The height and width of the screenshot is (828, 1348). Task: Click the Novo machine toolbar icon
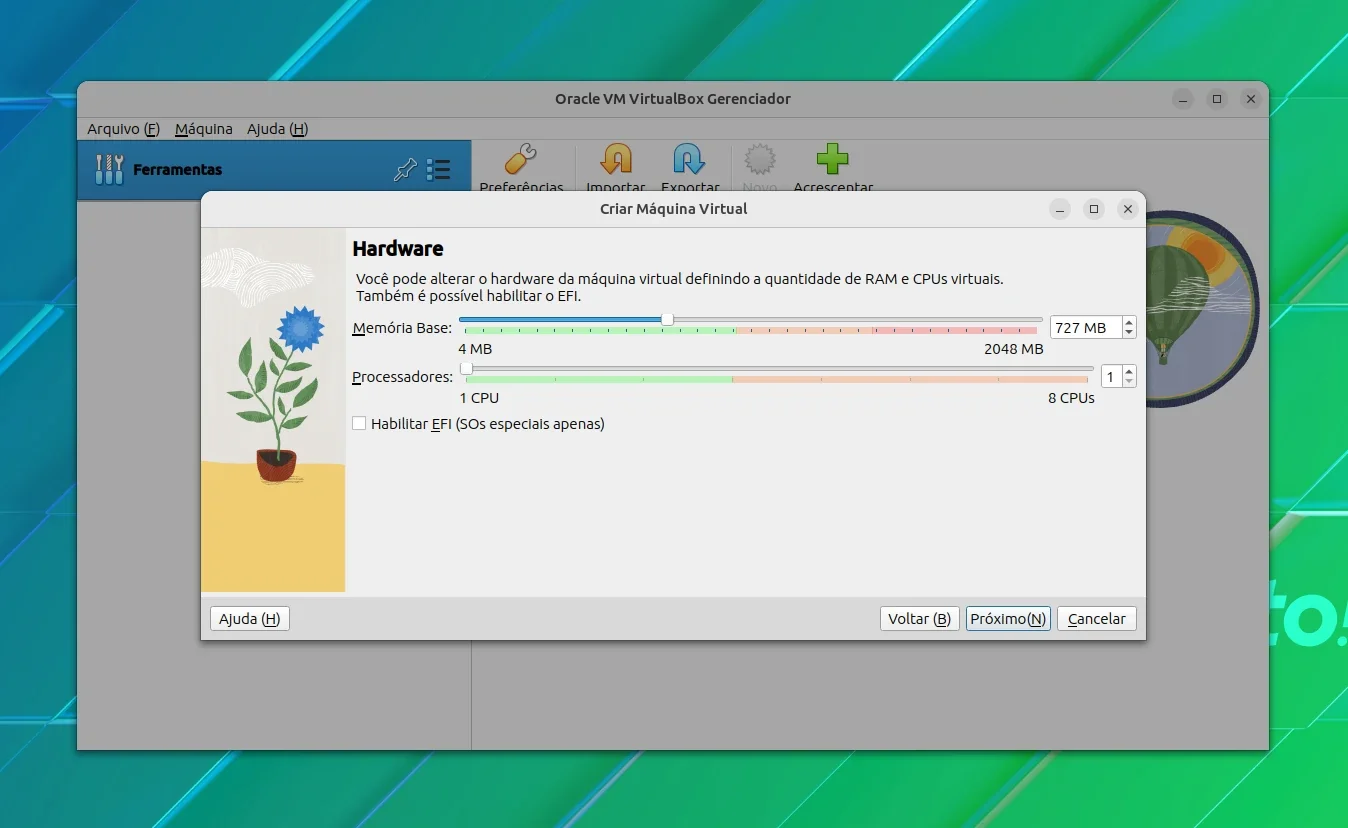pyautogui.click(x=760, y=160)
